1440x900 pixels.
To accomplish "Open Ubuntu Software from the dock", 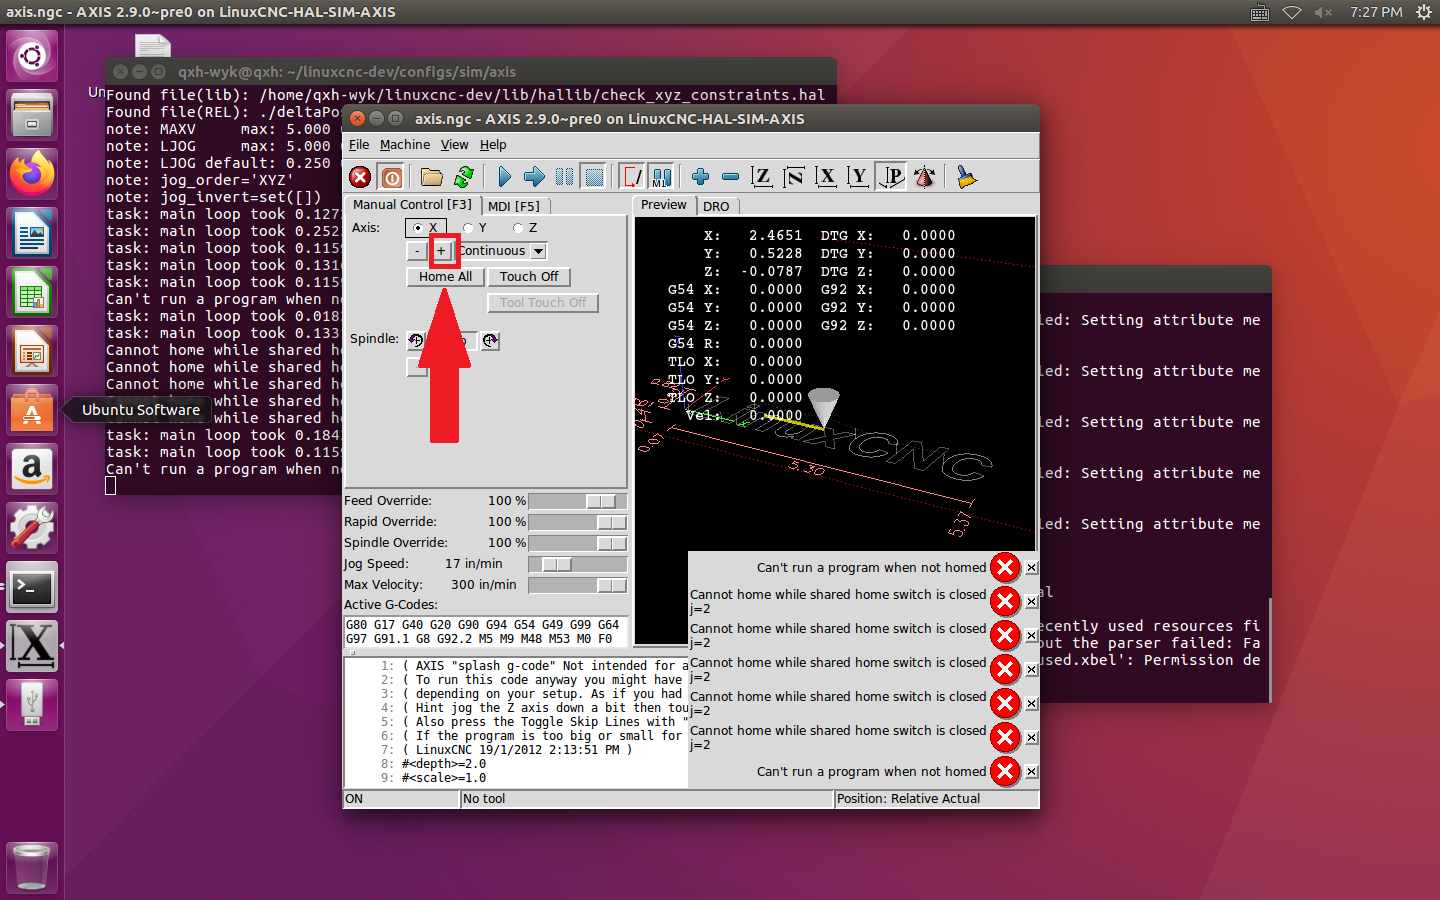I will point(32,410).
